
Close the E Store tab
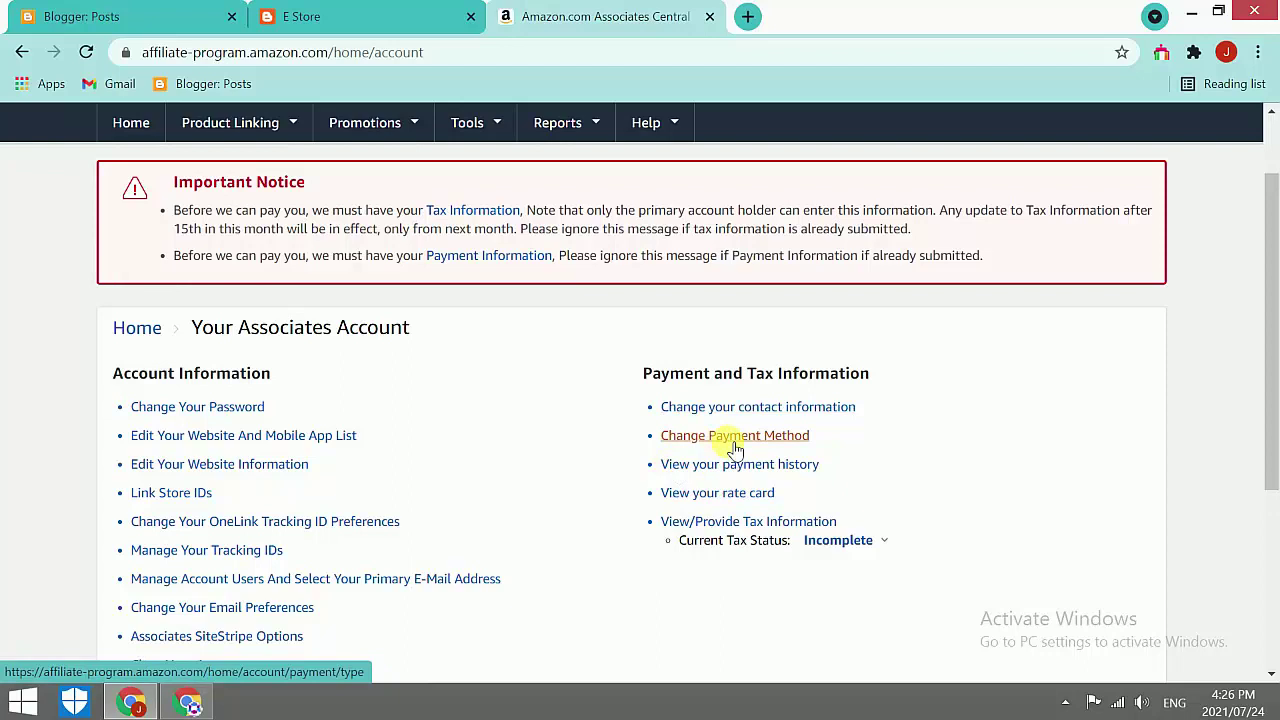pyautogui.click(x=471, y=16)
